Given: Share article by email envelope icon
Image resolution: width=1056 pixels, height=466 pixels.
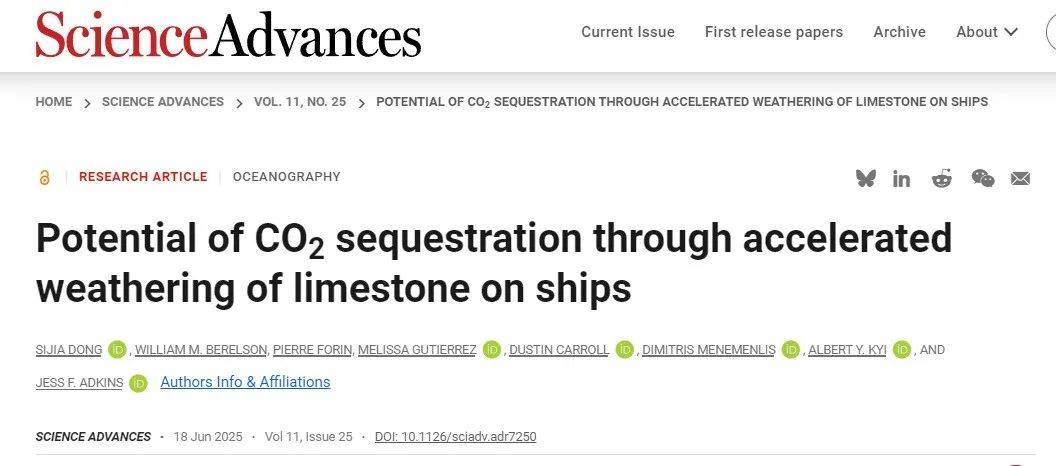Looking at the screenshot, I should (1020, 178).
